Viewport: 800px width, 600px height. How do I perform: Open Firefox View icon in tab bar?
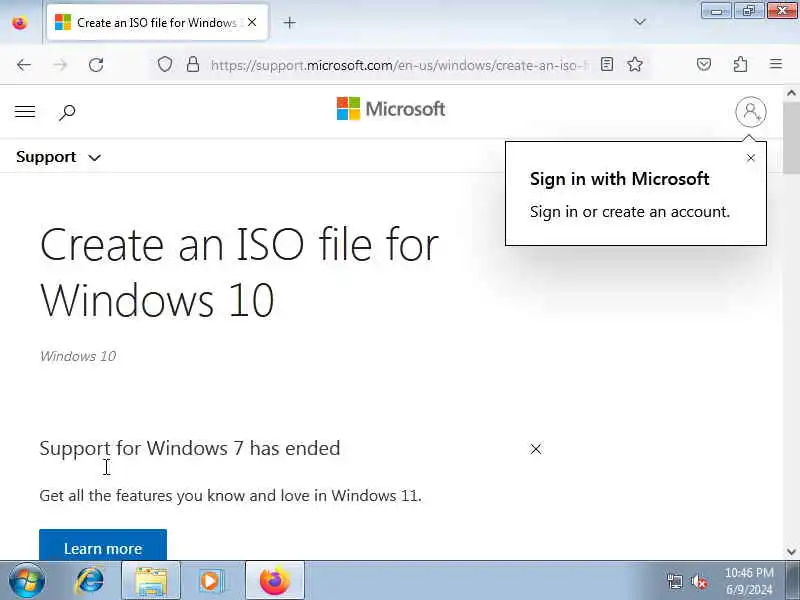20,22
